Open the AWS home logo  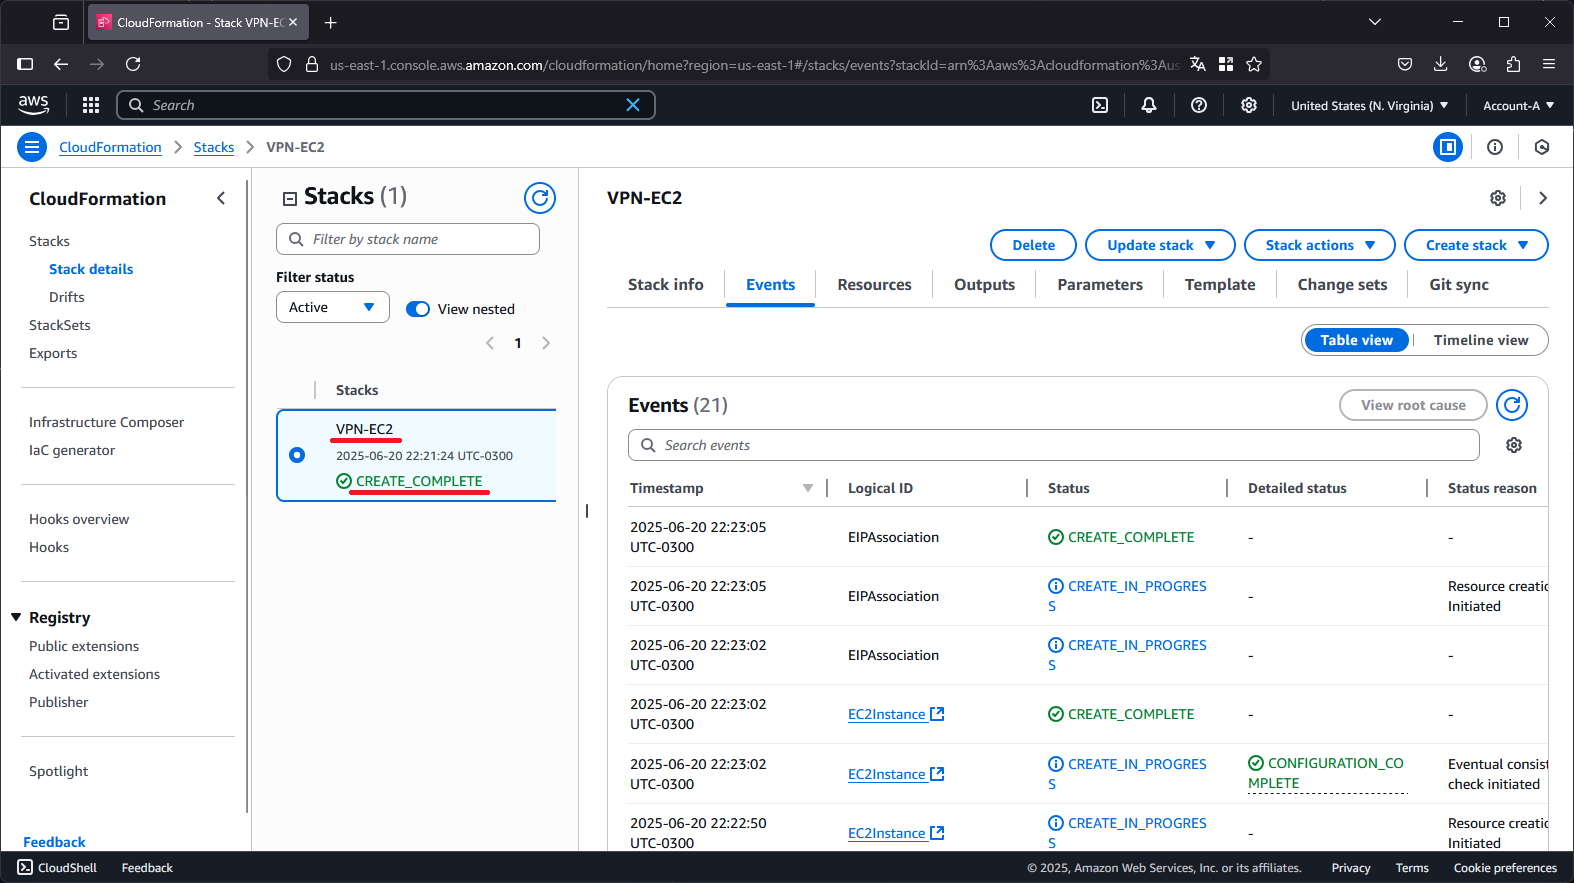(x=33, y=105)
